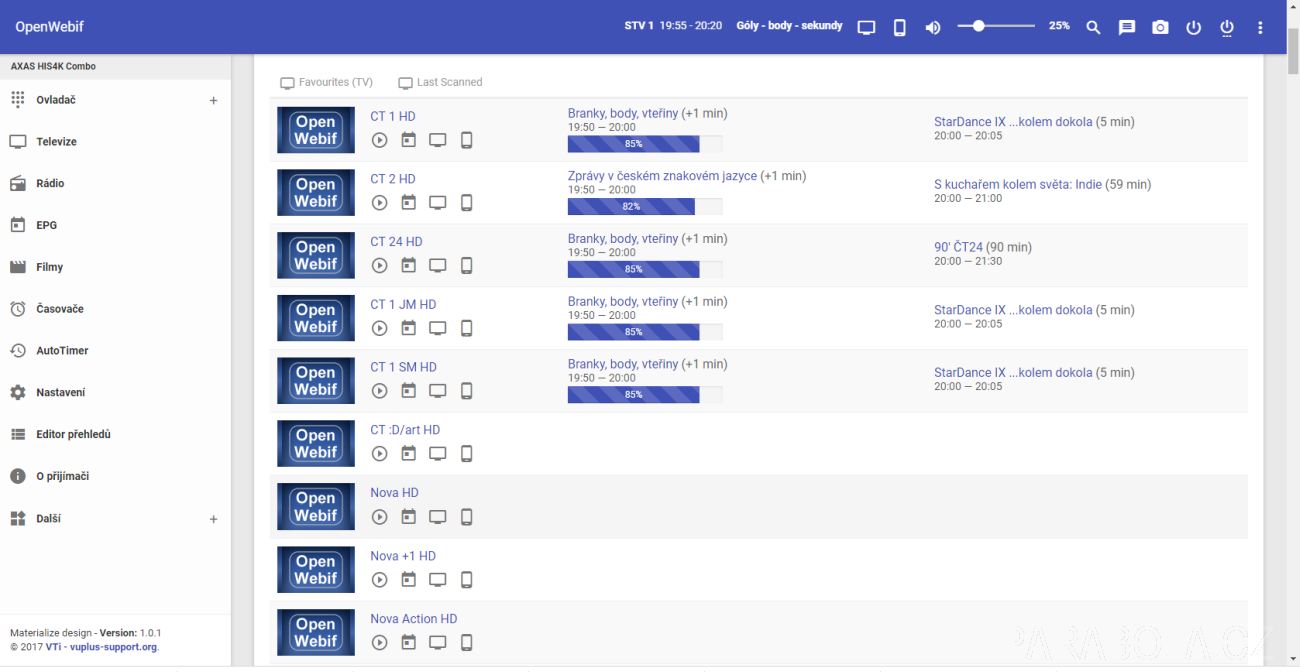Adjust the volume slider handle
This screenshot has width=1300, height=672.
tap(978, 26)
